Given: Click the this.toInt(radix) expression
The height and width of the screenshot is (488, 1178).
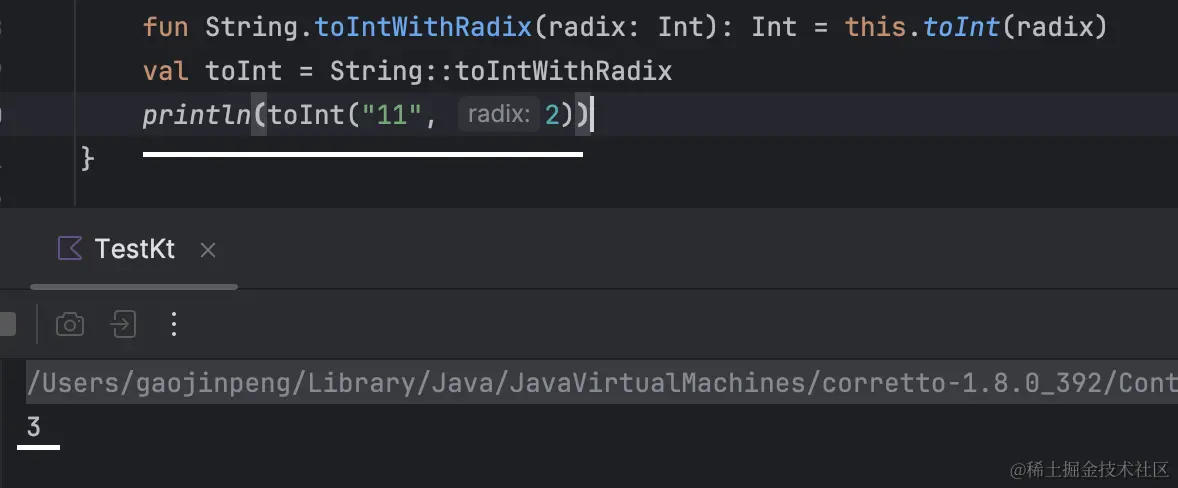Looking at the screenshot, I should [x=976, y=27].
